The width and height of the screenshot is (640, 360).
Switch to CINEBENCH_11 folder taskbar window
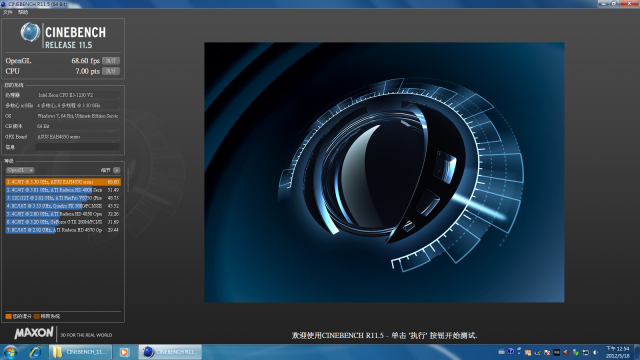coord(80,352)
